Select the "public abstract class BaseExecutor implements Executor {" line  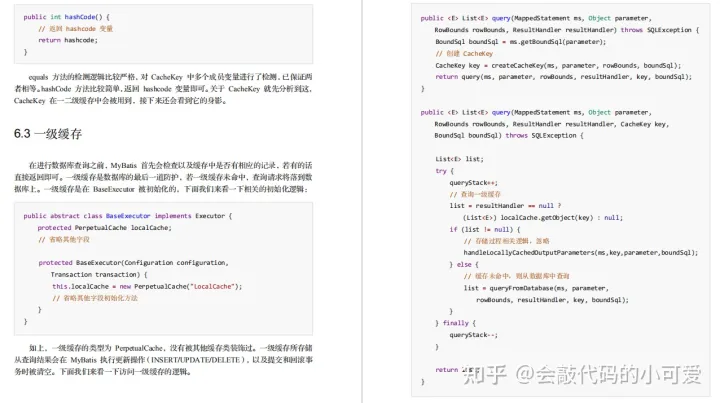[128, 216]
